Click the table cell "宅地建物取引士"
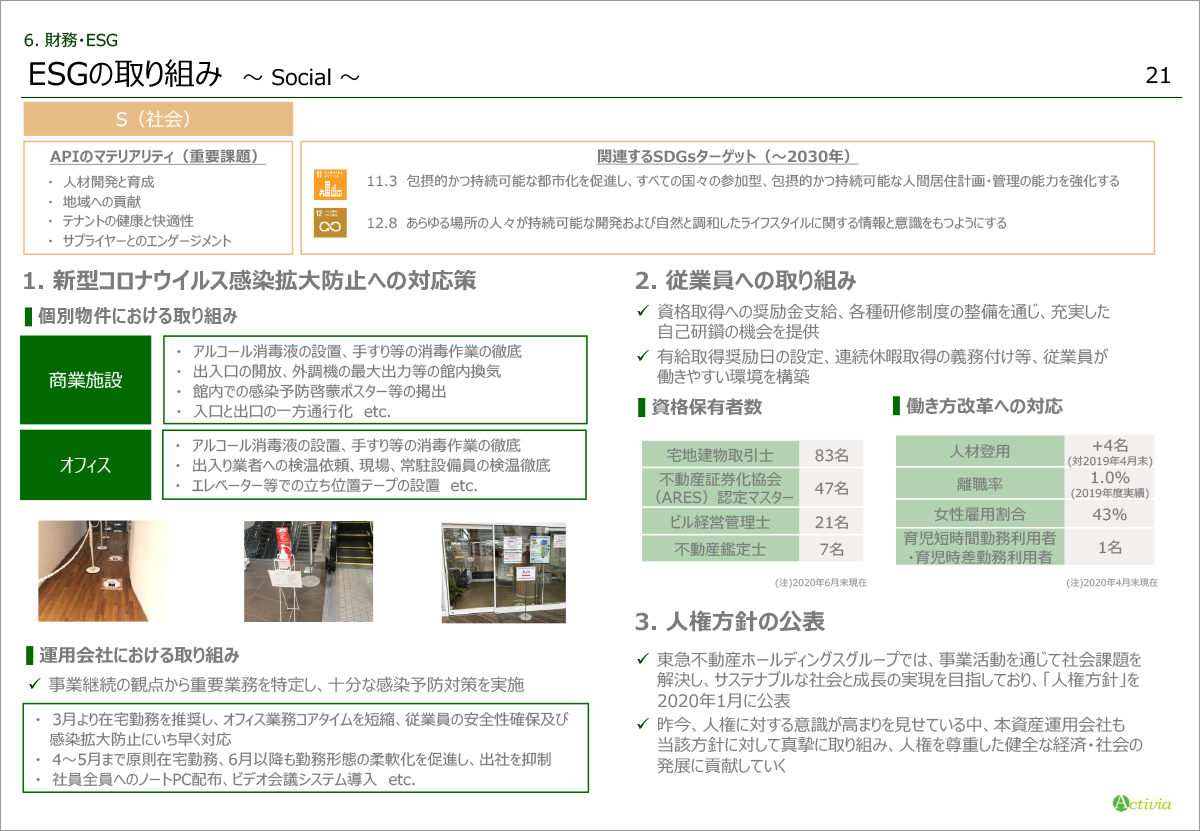 [x=720, y=454]
